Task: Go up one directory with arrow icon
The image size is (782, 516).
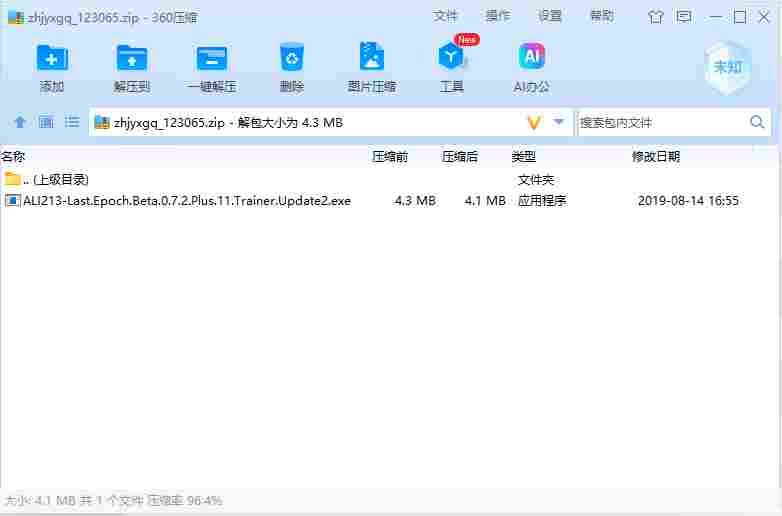Action: click(20, 122)
